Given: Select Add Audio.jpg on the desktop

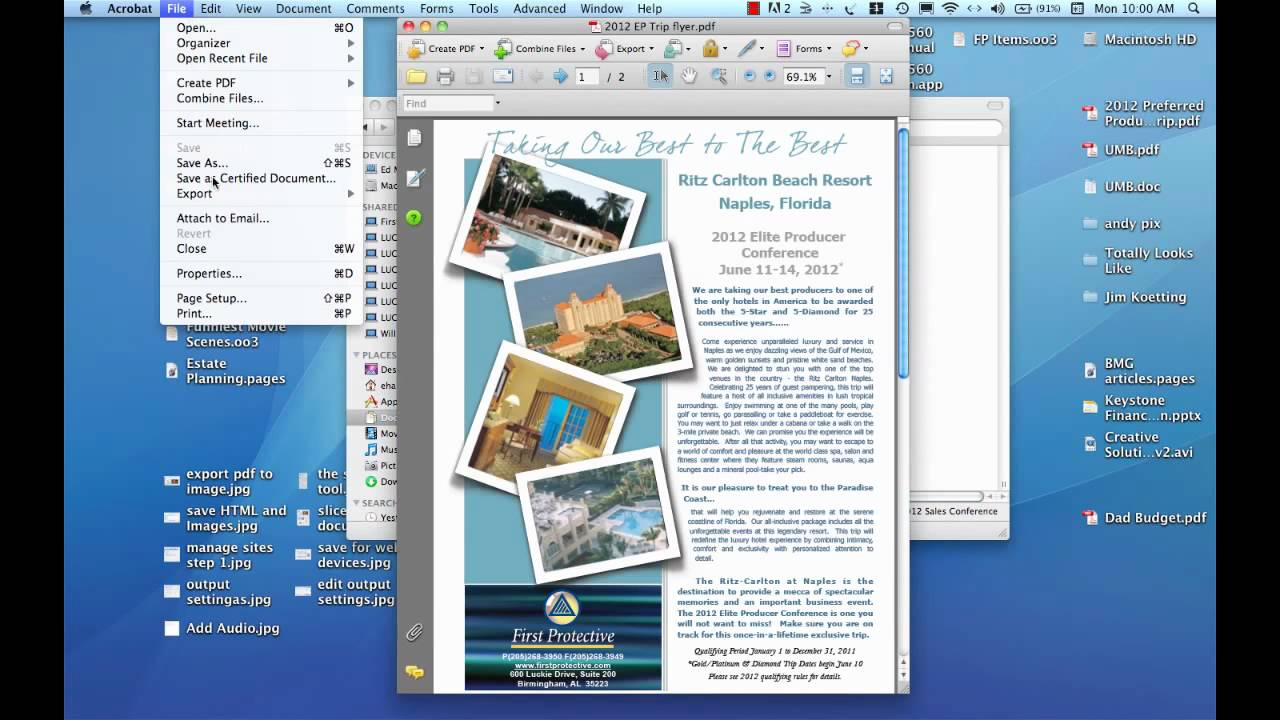Looking at the screenshot, I should click(x=222, y=629).
